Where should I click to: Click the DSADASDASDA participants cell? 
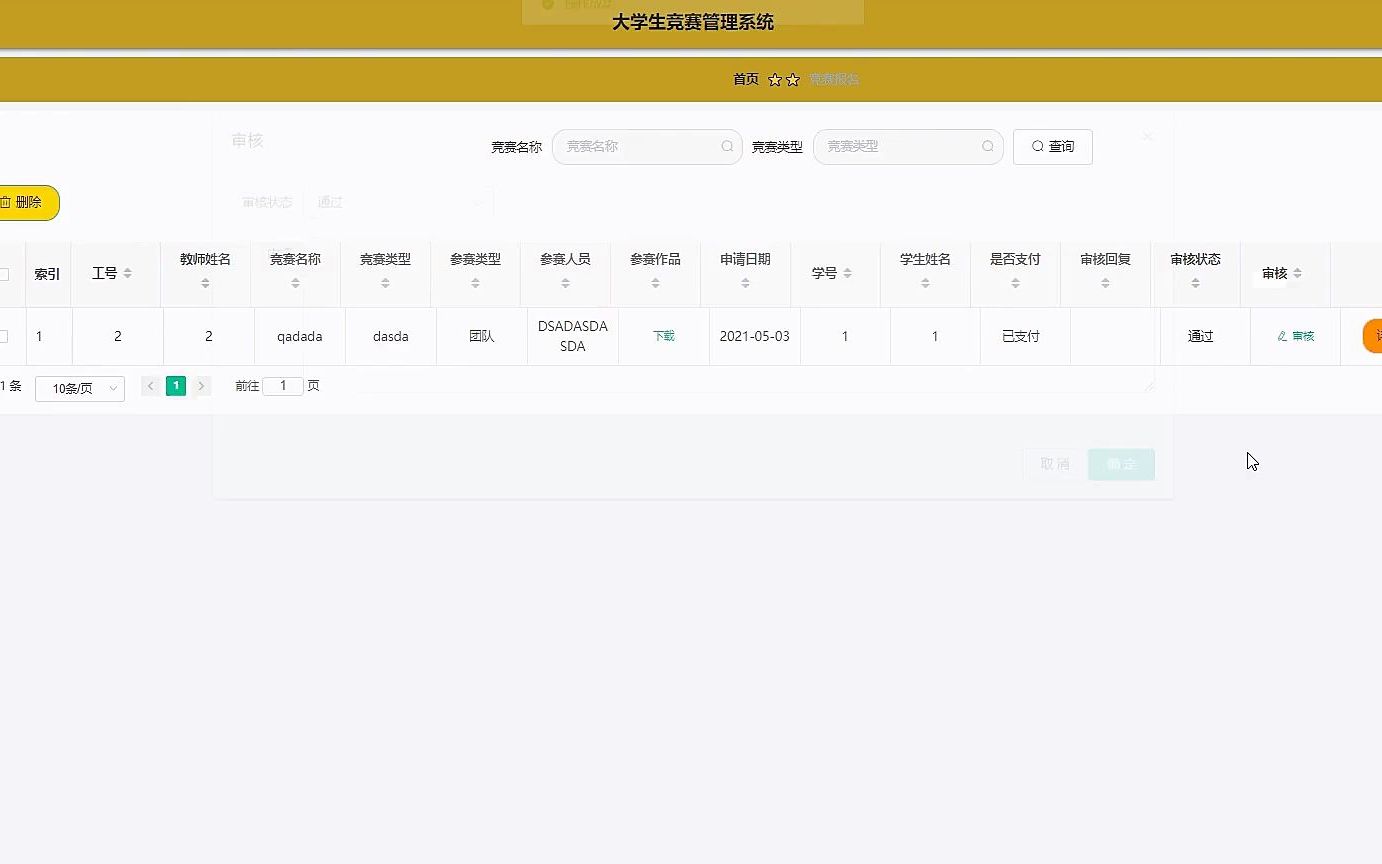[573, 337]
